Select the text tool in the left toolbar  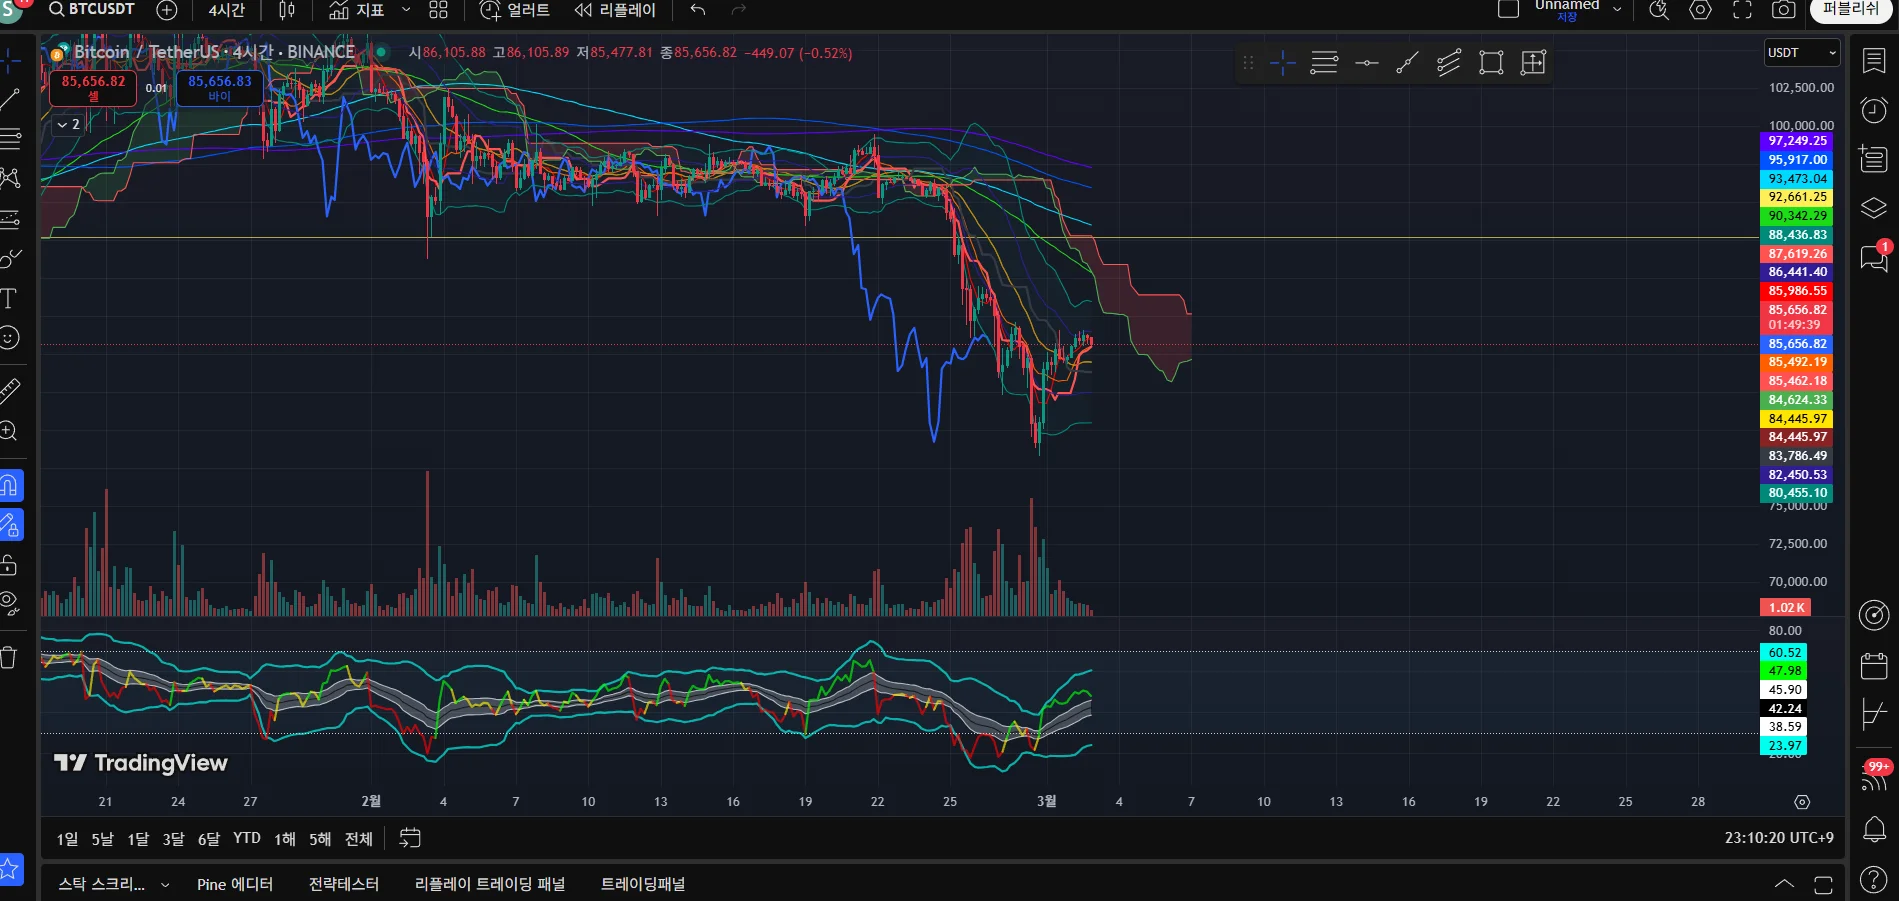point(9,298)
